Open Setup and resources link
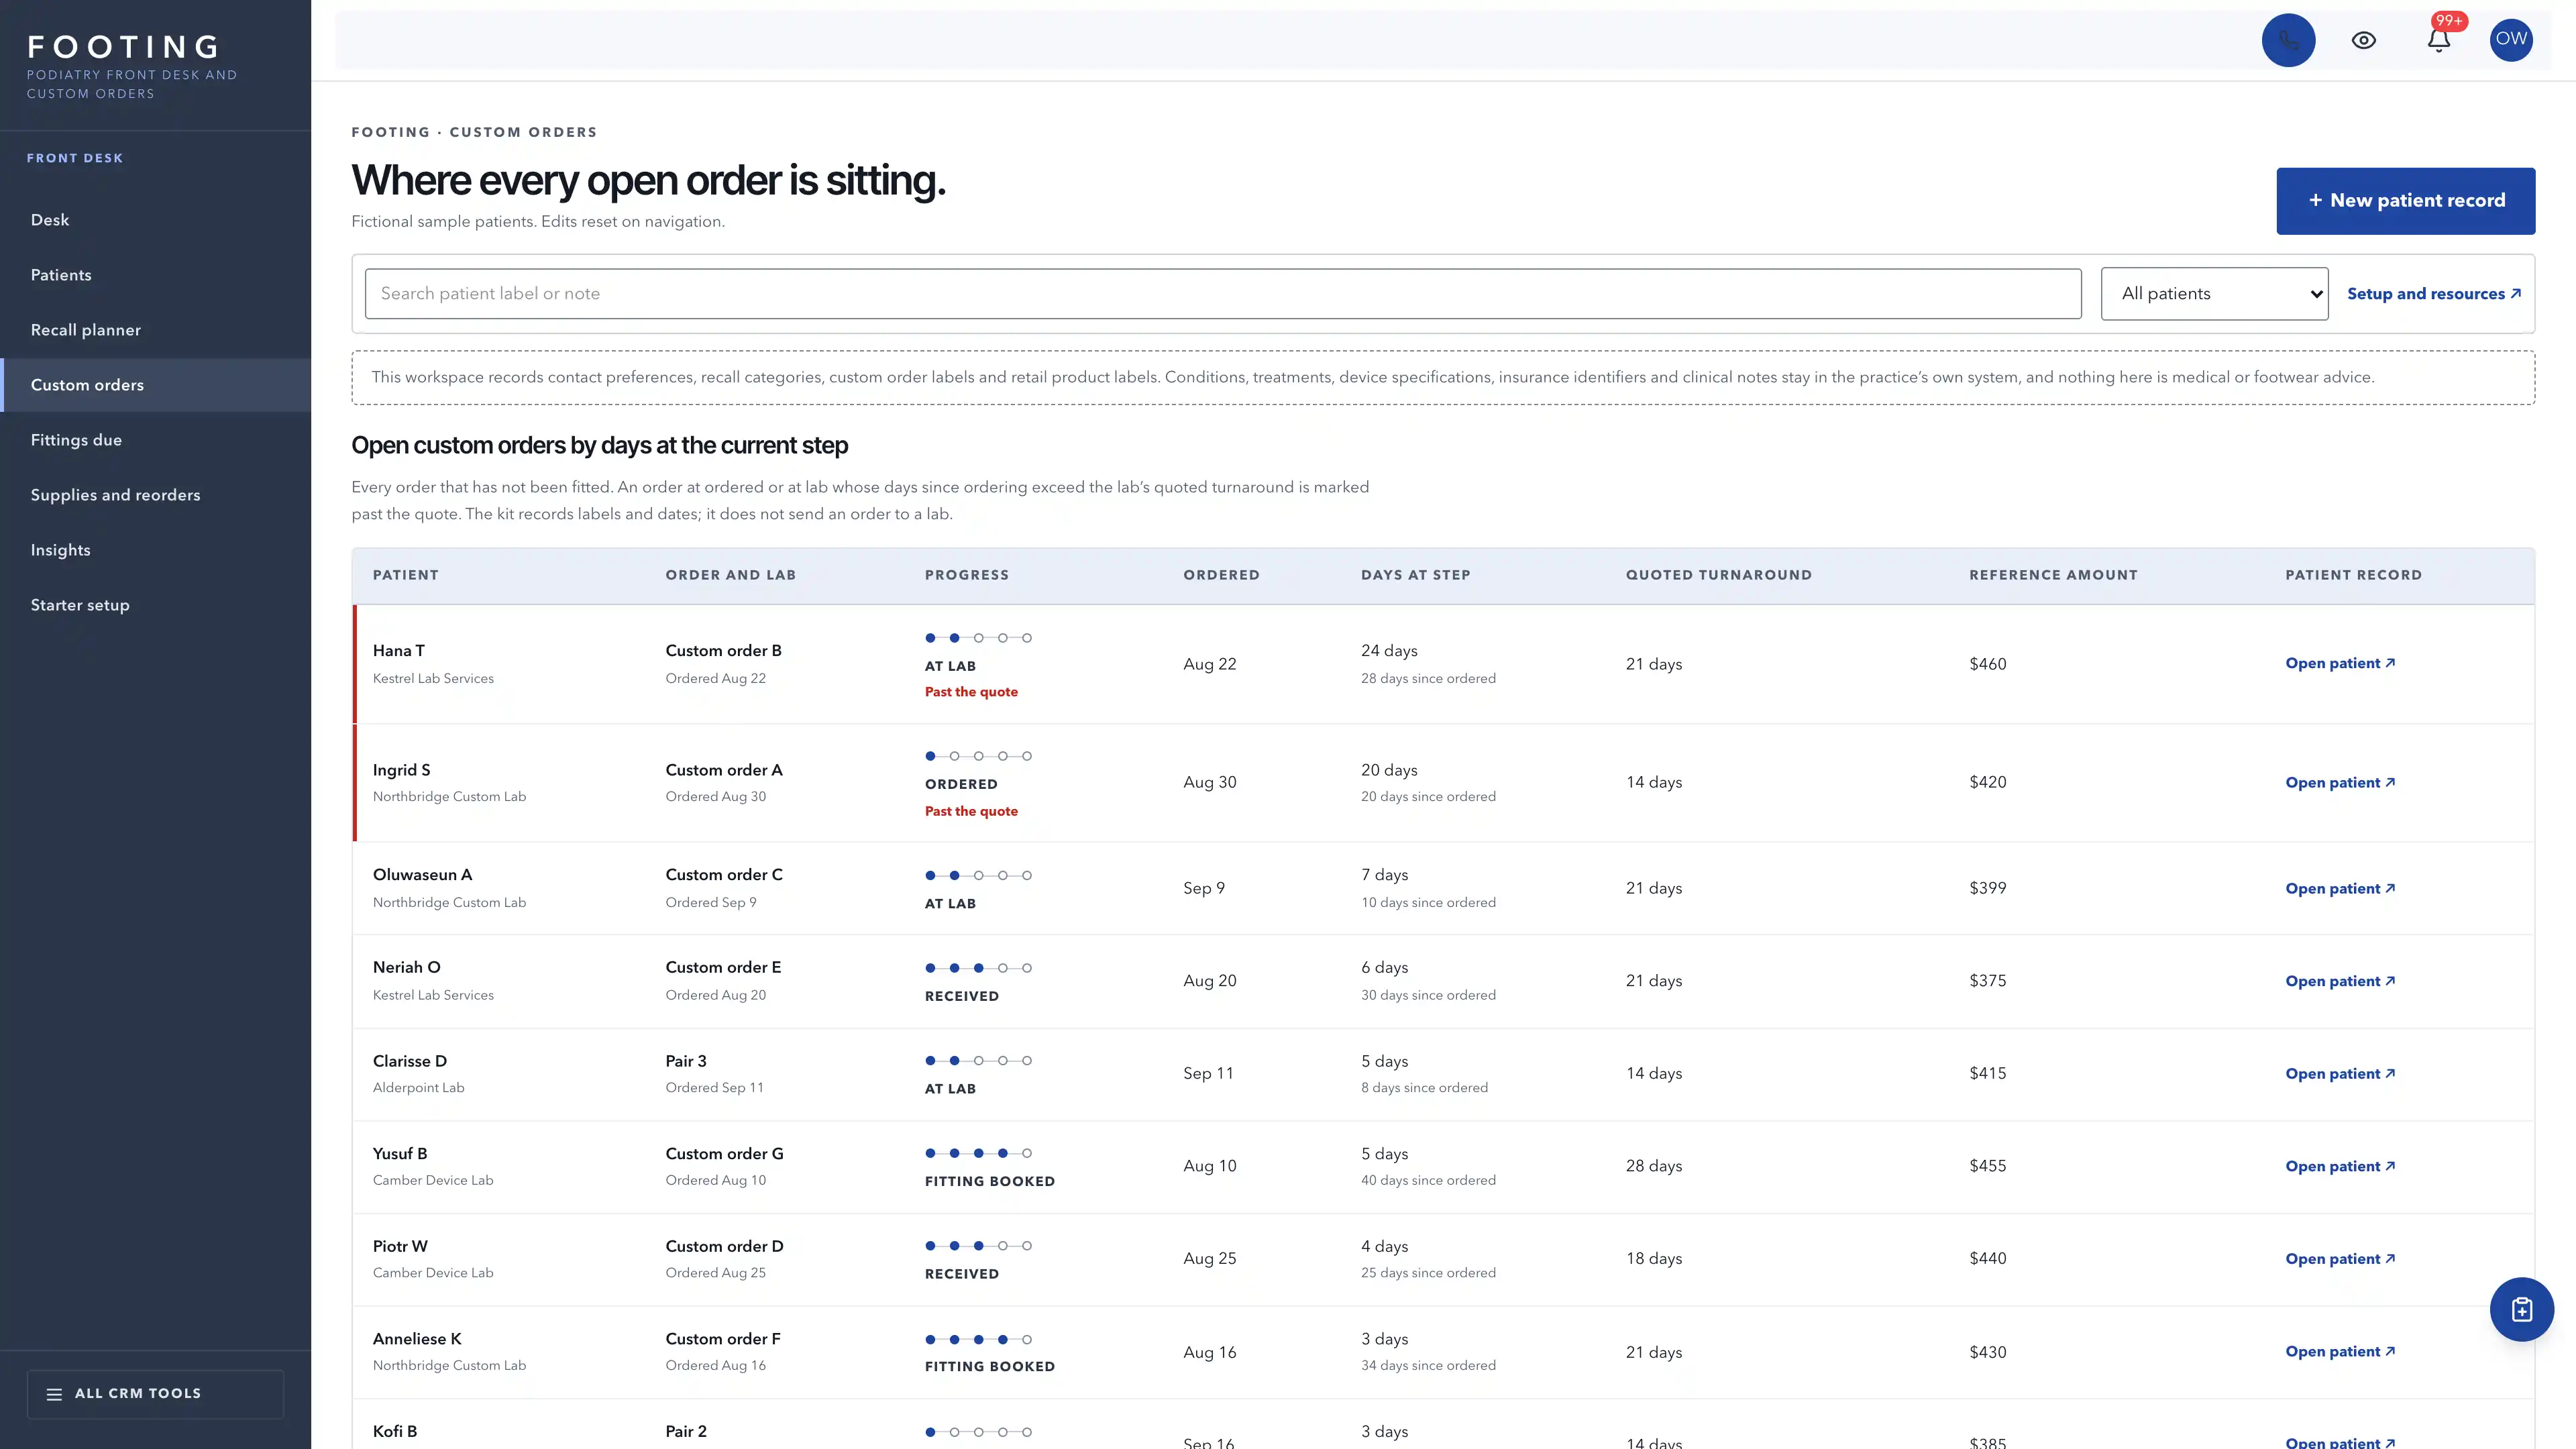2576x1449 pixels. (x=2433, y=293)
